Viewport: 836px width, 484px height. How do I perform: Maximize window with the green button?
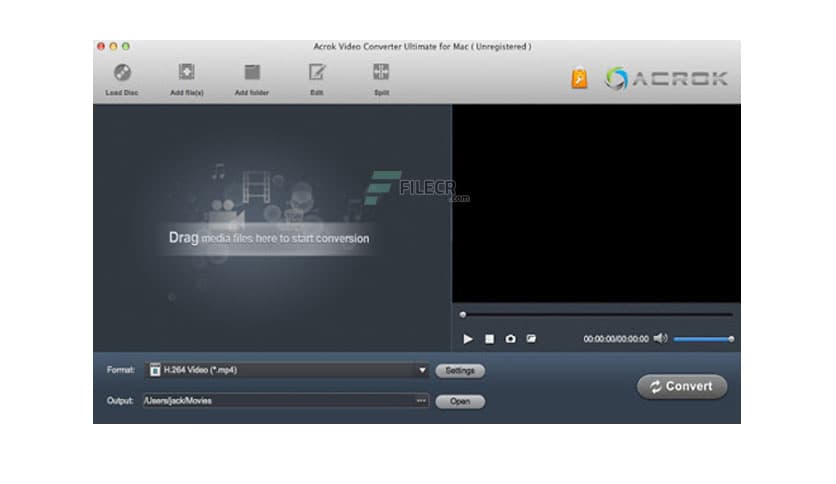point(126,46)
